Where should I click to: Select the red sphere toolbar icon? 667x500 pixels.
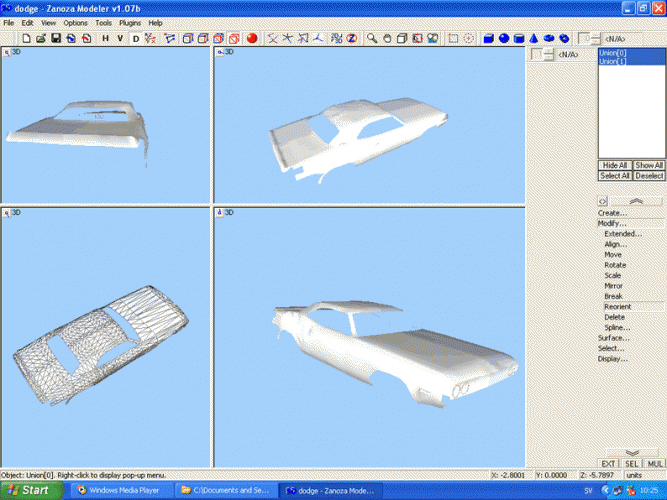252,38
